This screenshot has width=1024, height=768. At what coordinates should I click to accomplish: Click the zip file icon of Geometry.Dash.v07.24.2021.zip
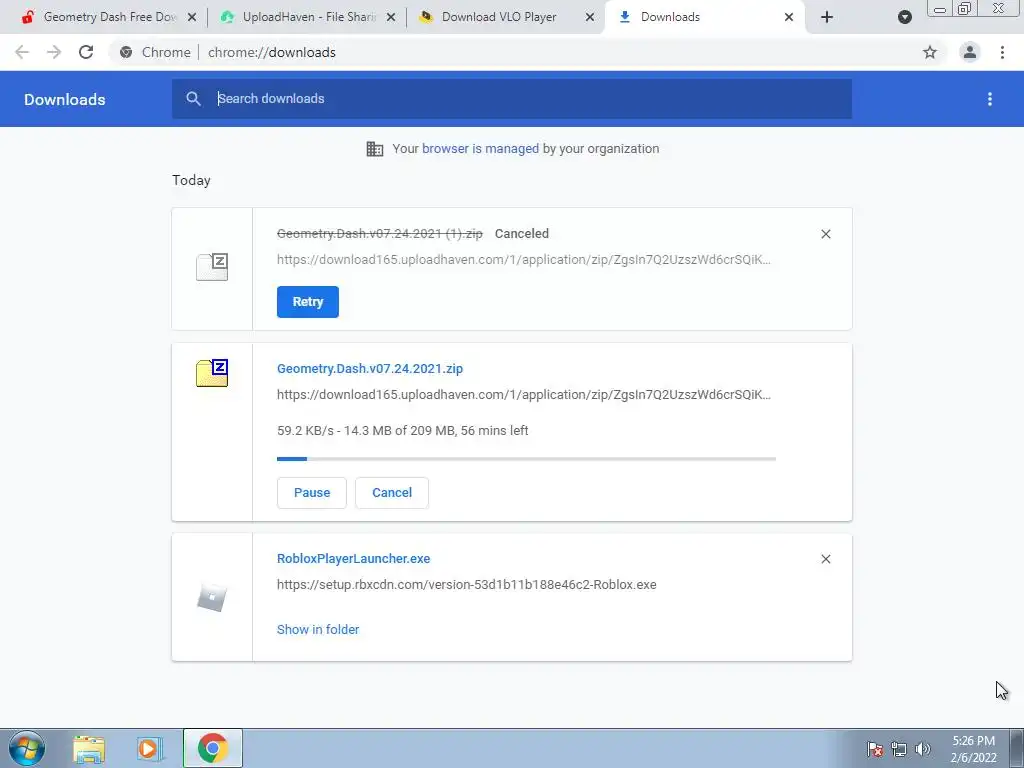pos(212,373)
